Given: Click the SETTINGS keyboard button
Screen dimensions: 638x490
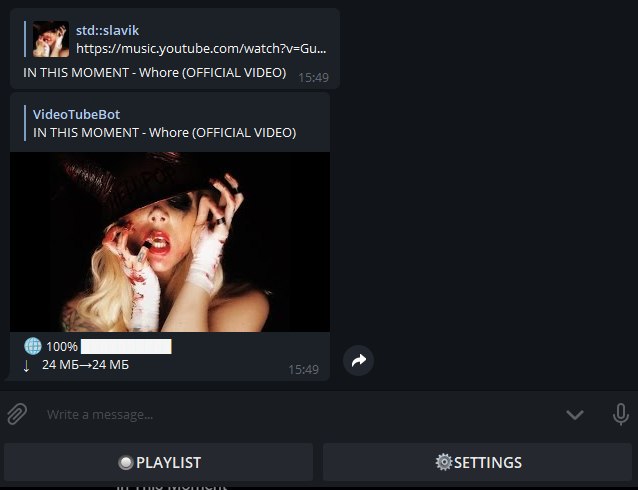Looking at the screenshot, I should click(477, 462).
